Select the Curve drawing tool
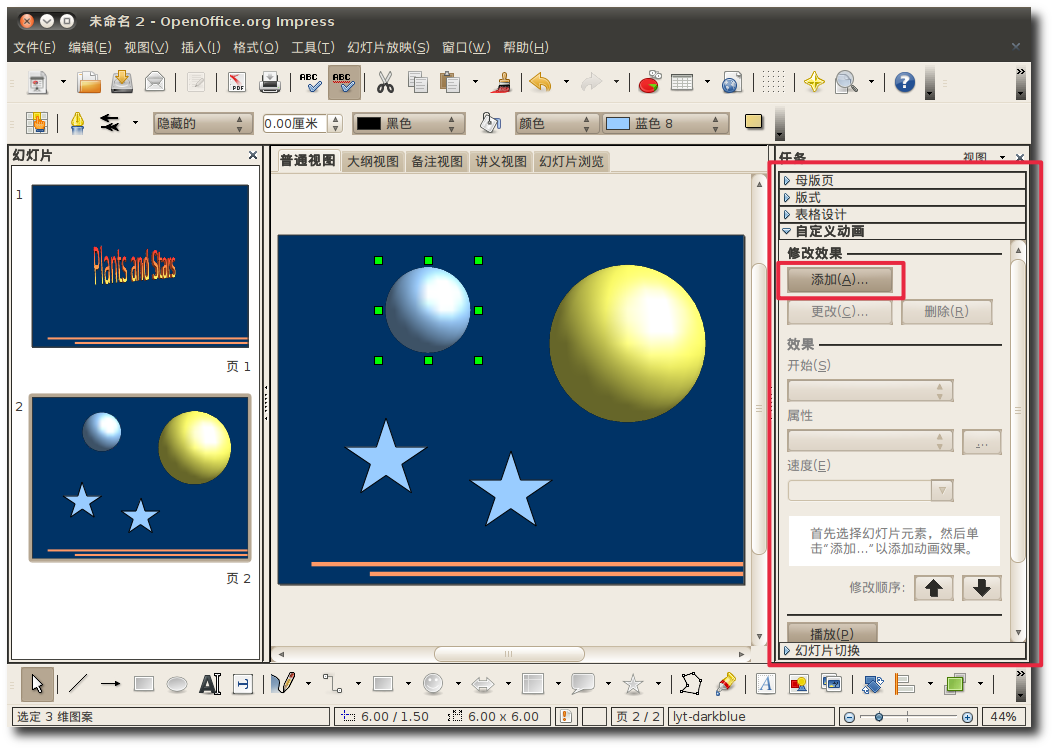1054x750 pixels. (x=283, y=683)
